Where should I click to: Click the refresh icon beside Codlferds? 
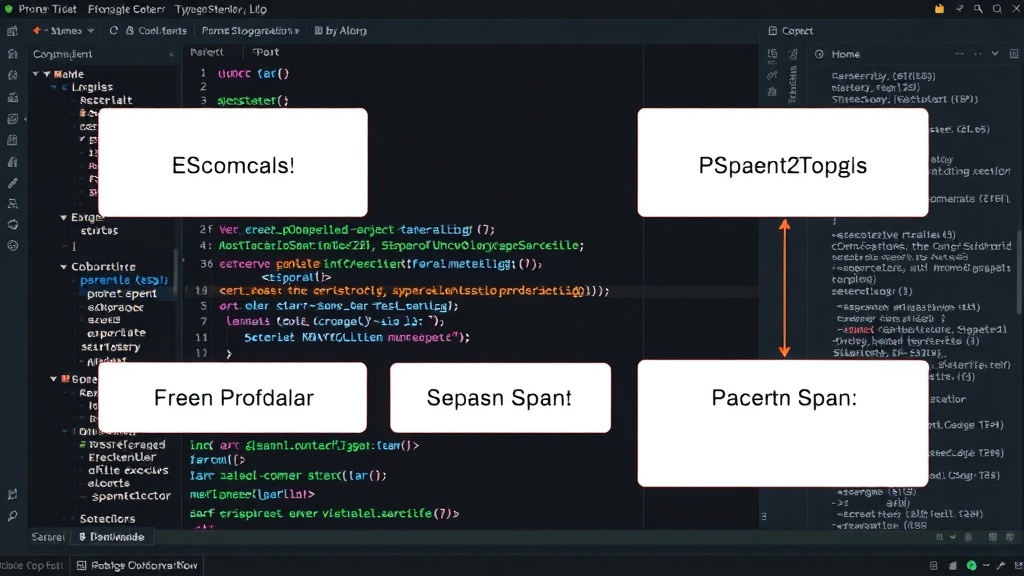click(x=114, y=31)
